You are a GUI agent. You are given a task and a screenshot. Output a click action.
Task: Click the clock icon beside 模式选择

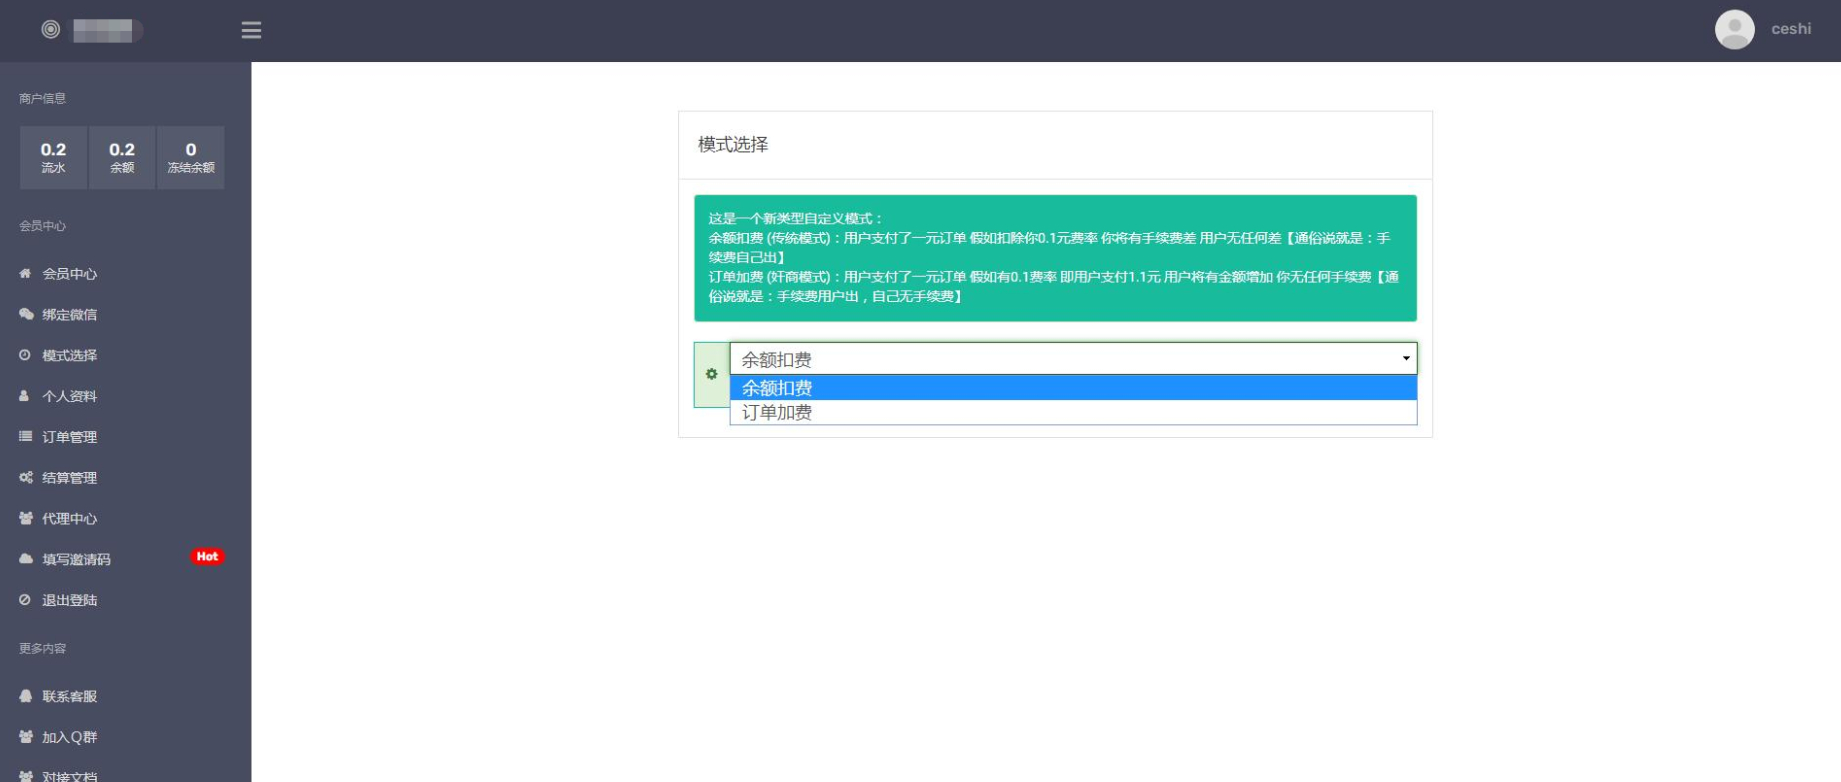(25, 355)
